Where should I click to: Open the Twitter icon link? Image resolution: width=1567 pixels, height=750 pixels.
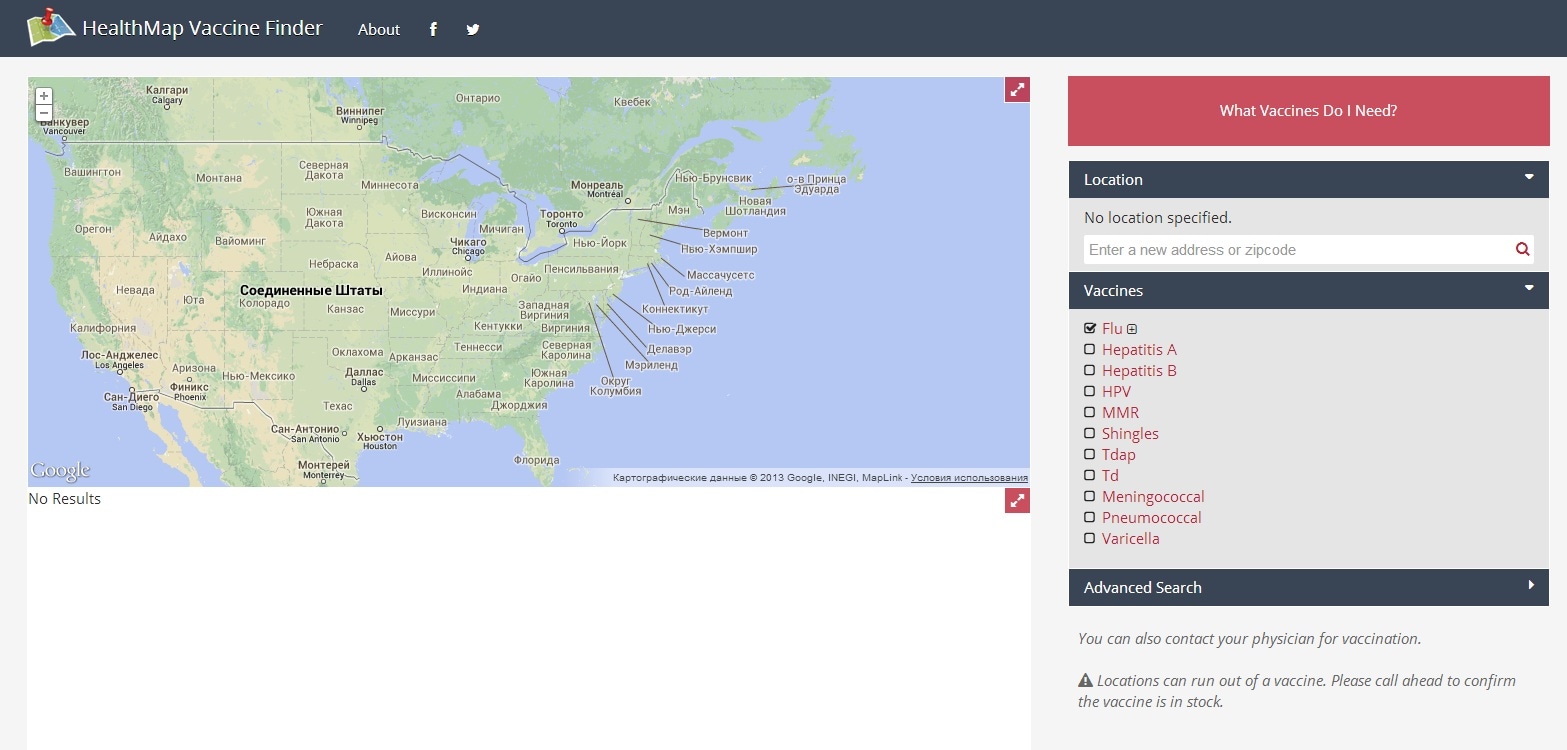pyautogui.click(x=473, y=30)
